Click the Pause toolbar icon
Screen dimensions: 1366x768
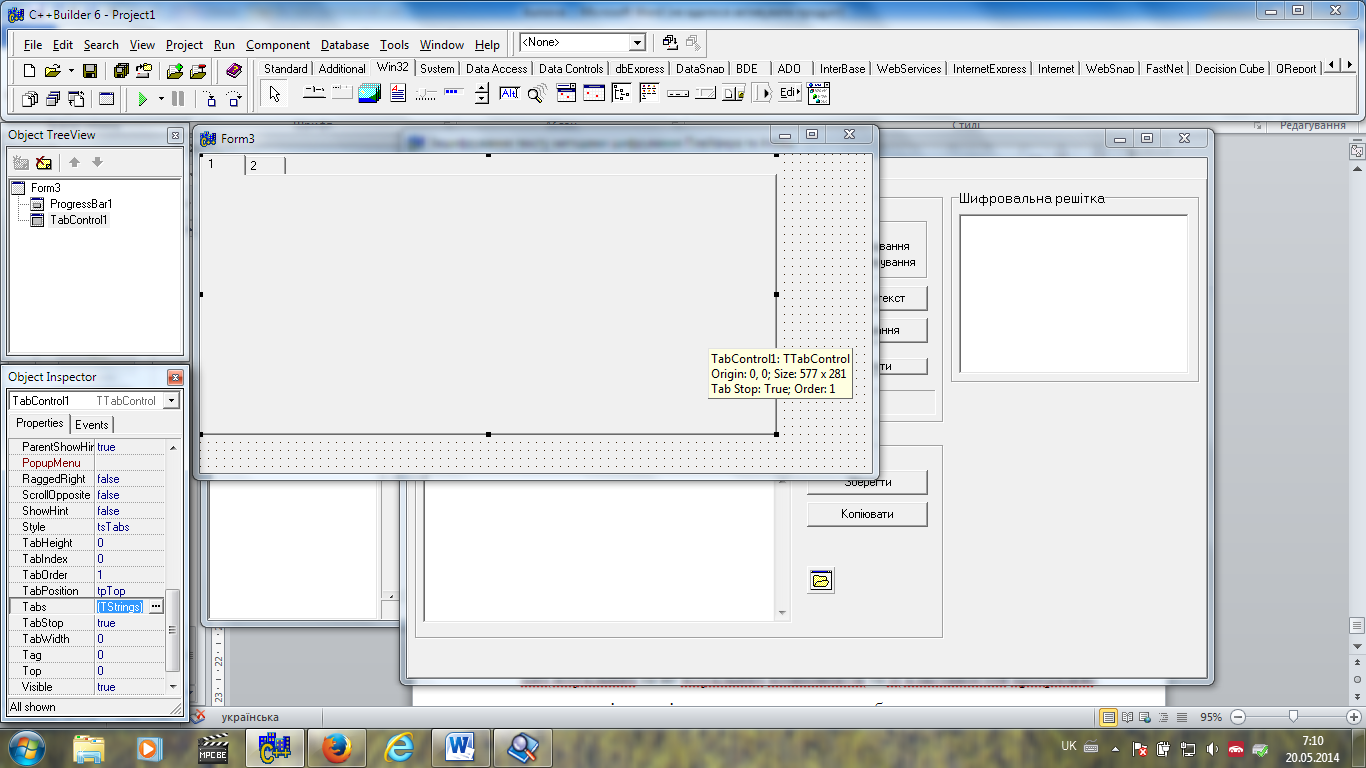point(178,99)
